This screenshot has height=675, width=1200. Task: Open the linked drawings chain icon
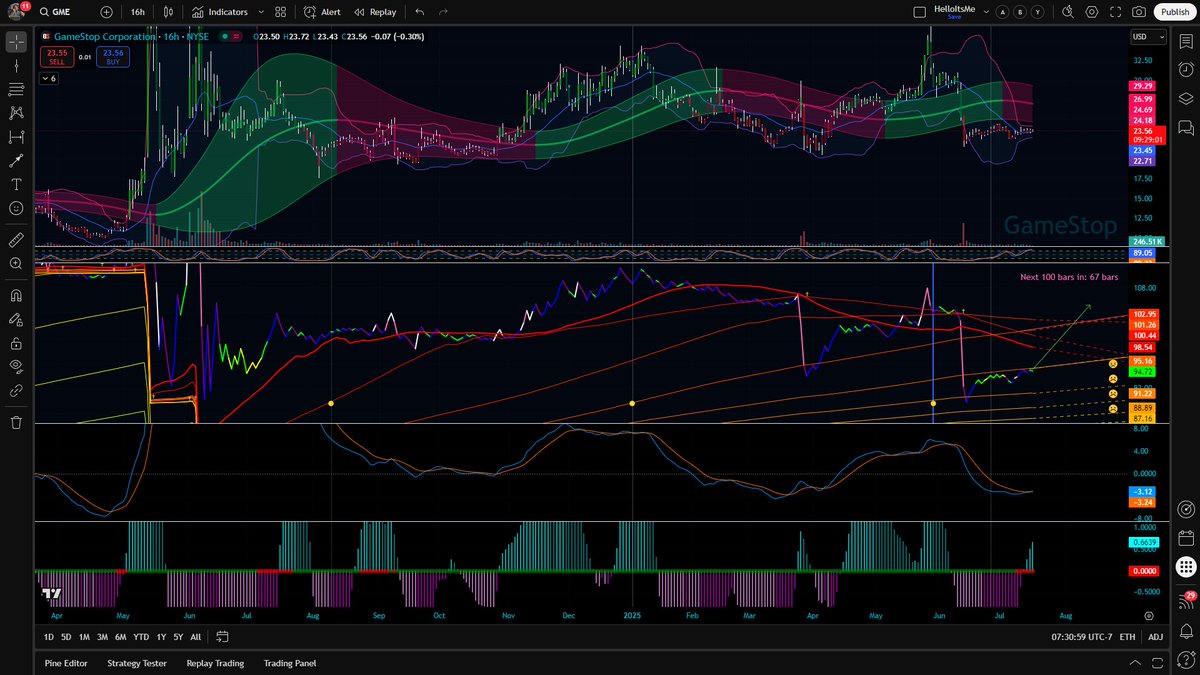[16, 391]
